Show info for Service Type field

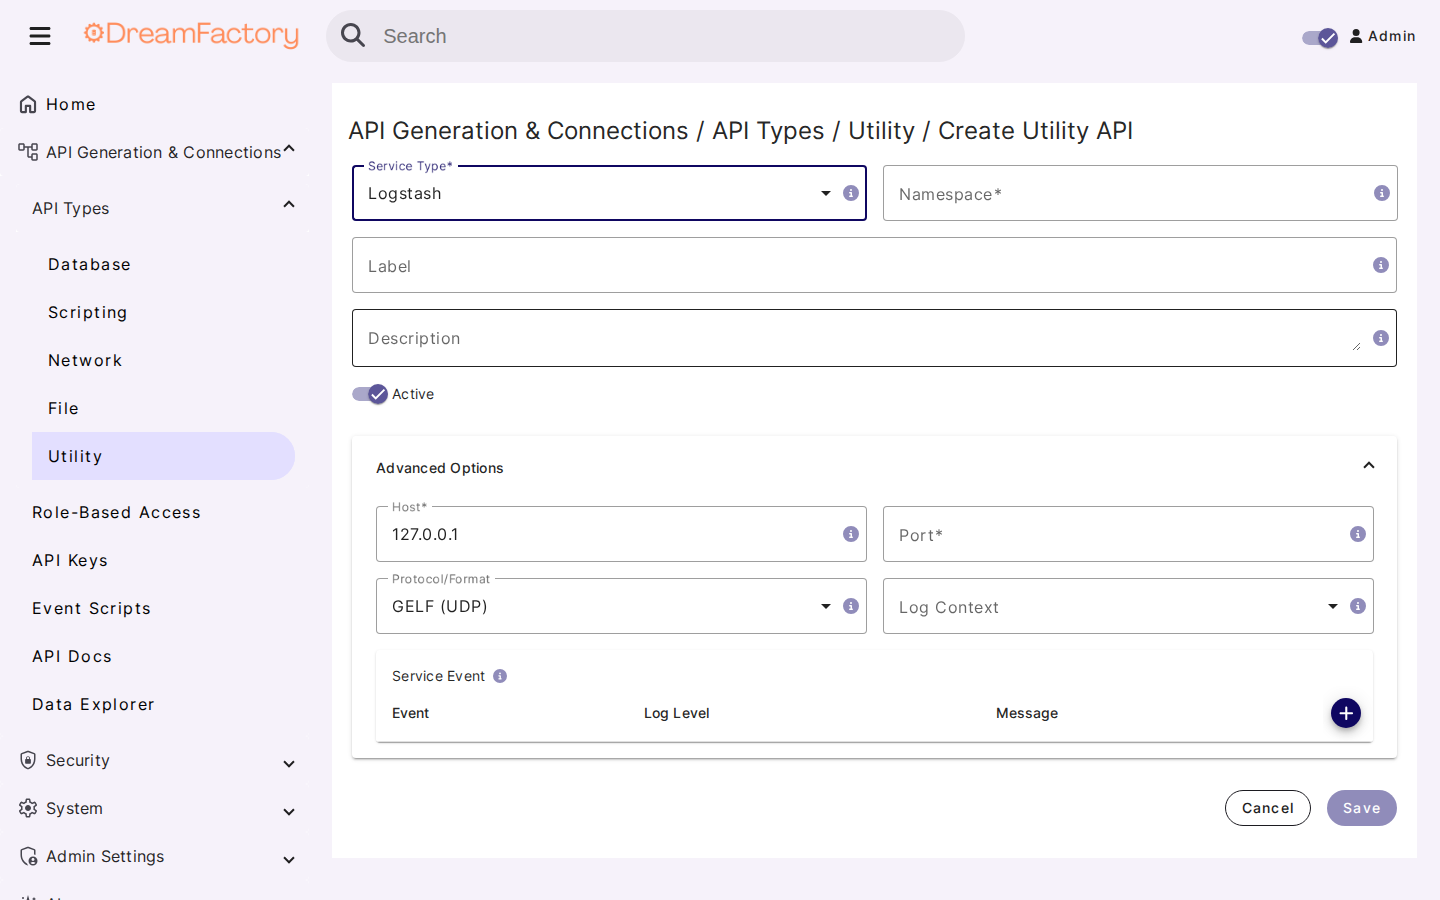coord(851,193)
